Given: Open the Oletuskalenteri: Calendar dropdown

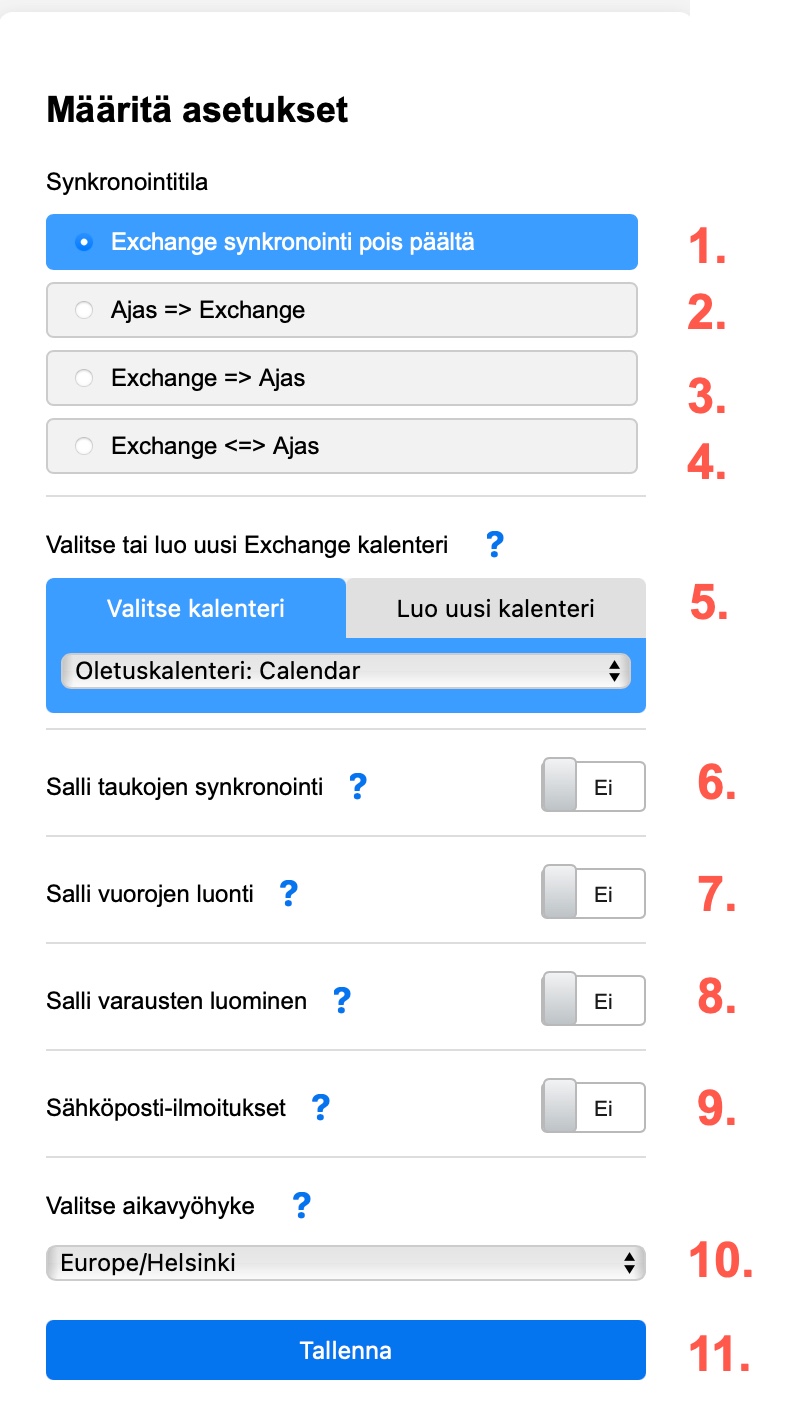Looking at the screenshot, I should pyautogui.click(x=345, y=671).
